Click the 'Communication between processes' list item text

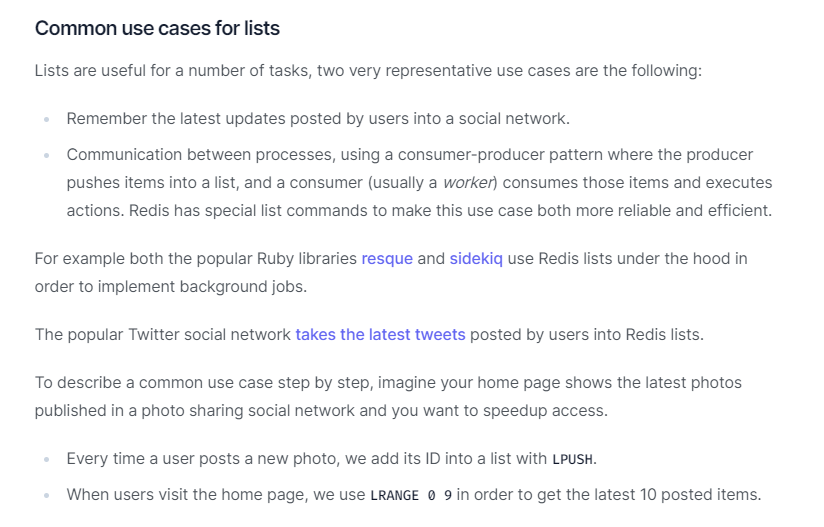click(x=410, y=155)
